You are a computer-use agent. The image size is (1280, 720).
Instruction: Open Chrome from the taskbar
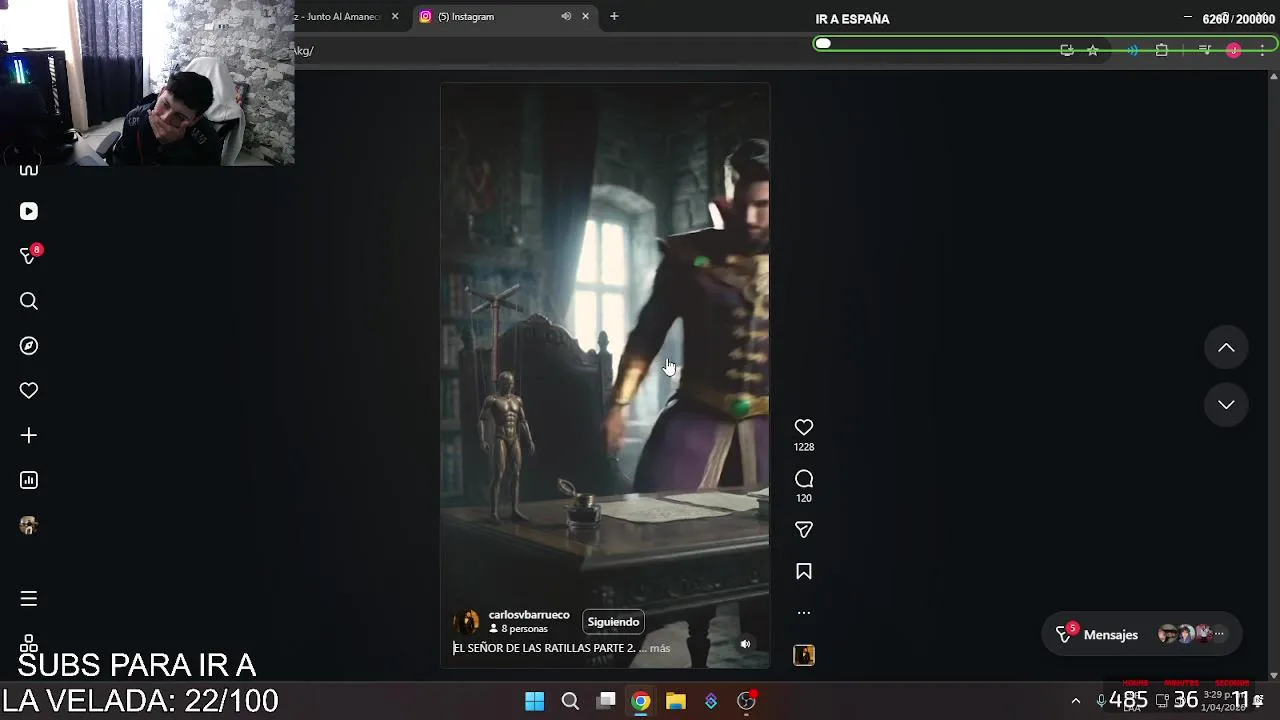[641, 701]
